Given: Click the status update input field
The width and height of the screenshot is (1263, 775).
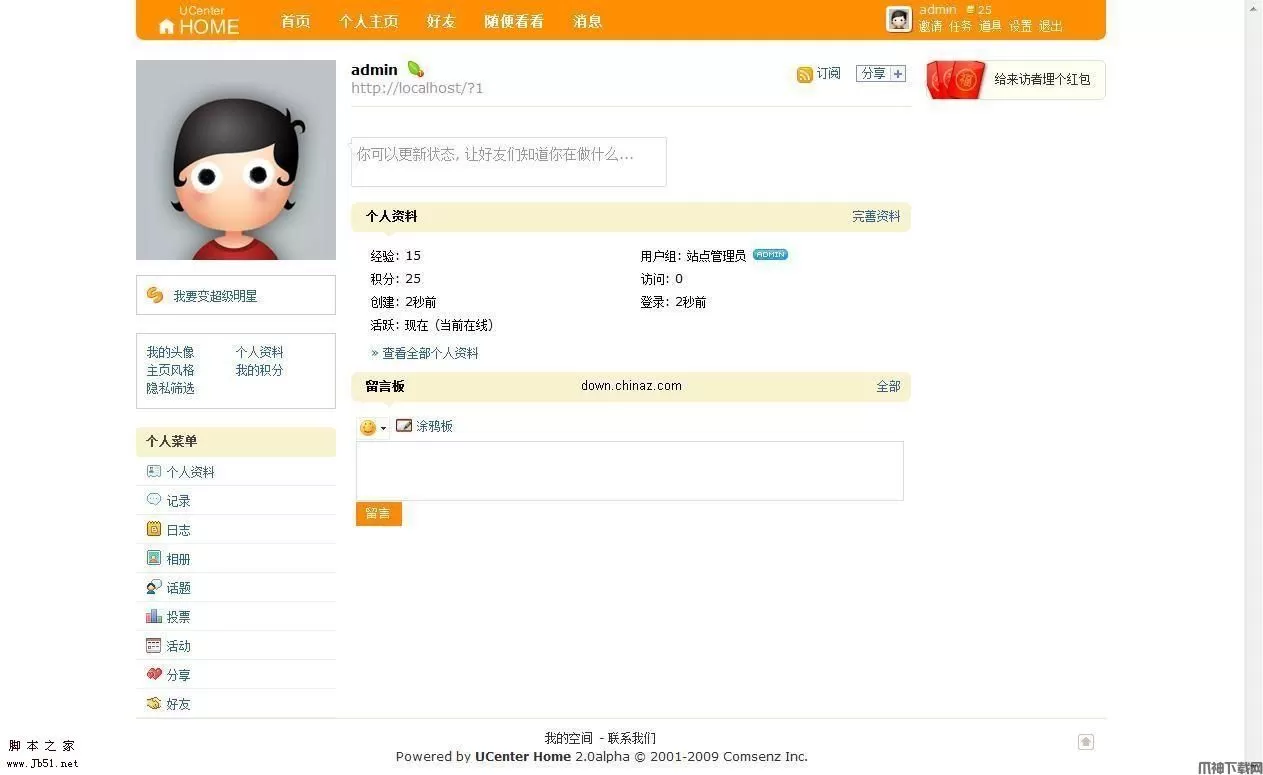Looking at the screenshot, I should click(508, 161).
